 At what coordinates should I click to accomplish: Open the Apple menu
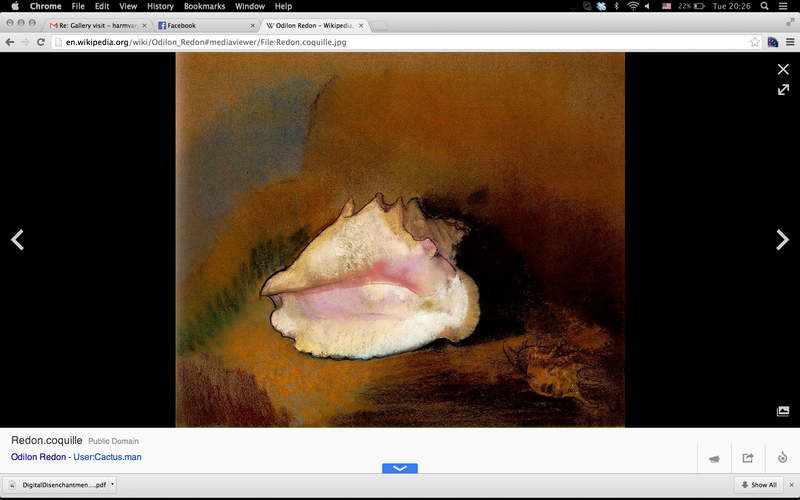15,6
